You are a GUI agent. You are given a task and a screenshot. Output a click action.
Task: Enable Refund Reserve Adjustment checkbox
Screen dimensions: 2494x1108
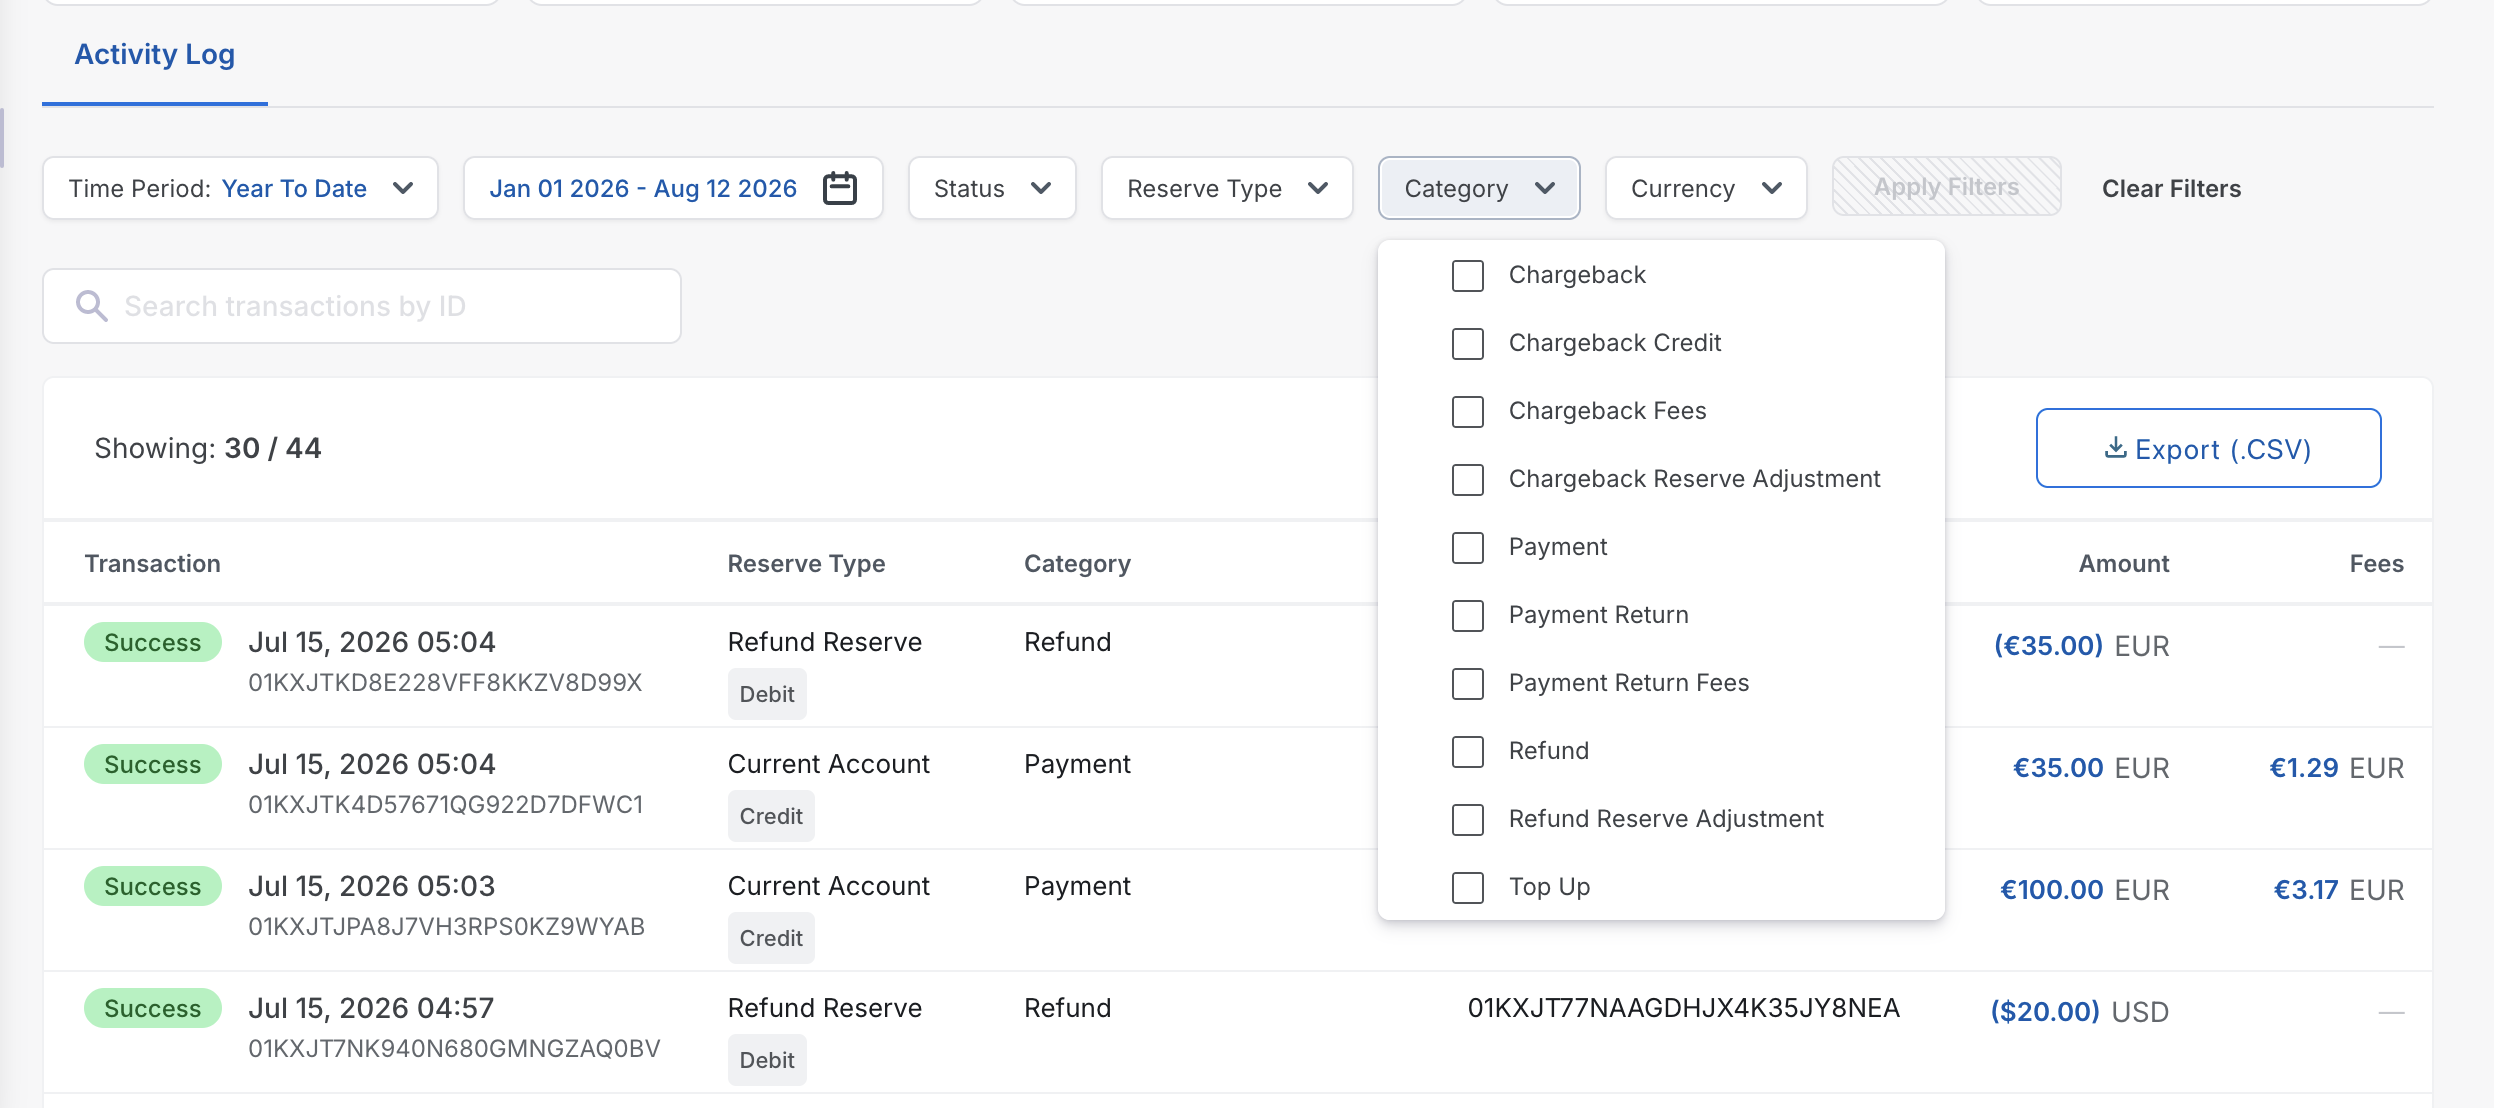click(1467, 819)
